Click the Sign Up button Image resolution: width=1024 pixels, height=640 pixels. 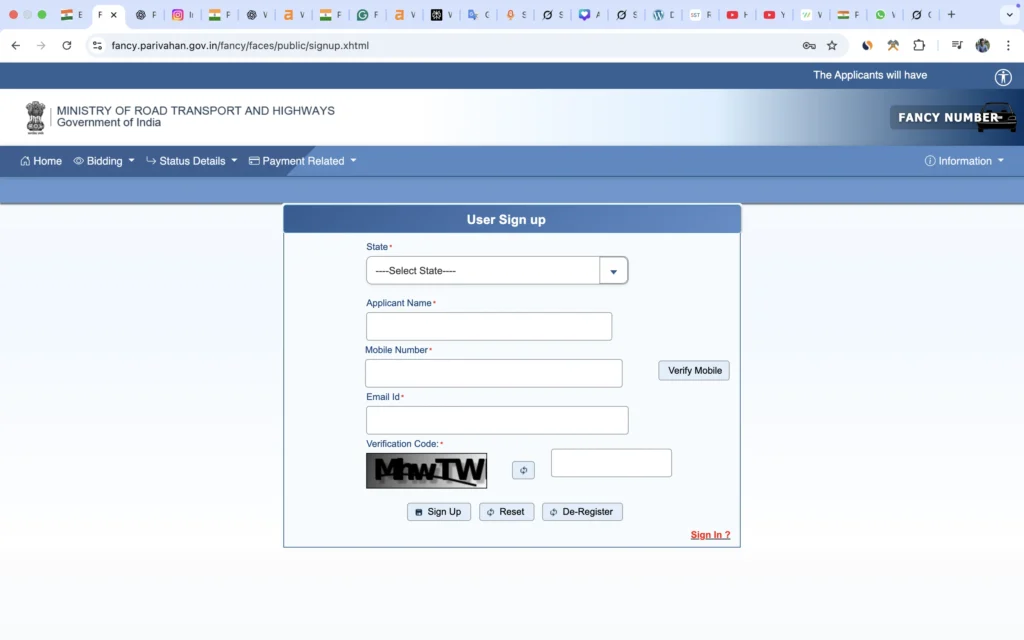pyautogui.click(x=438, y=511)
